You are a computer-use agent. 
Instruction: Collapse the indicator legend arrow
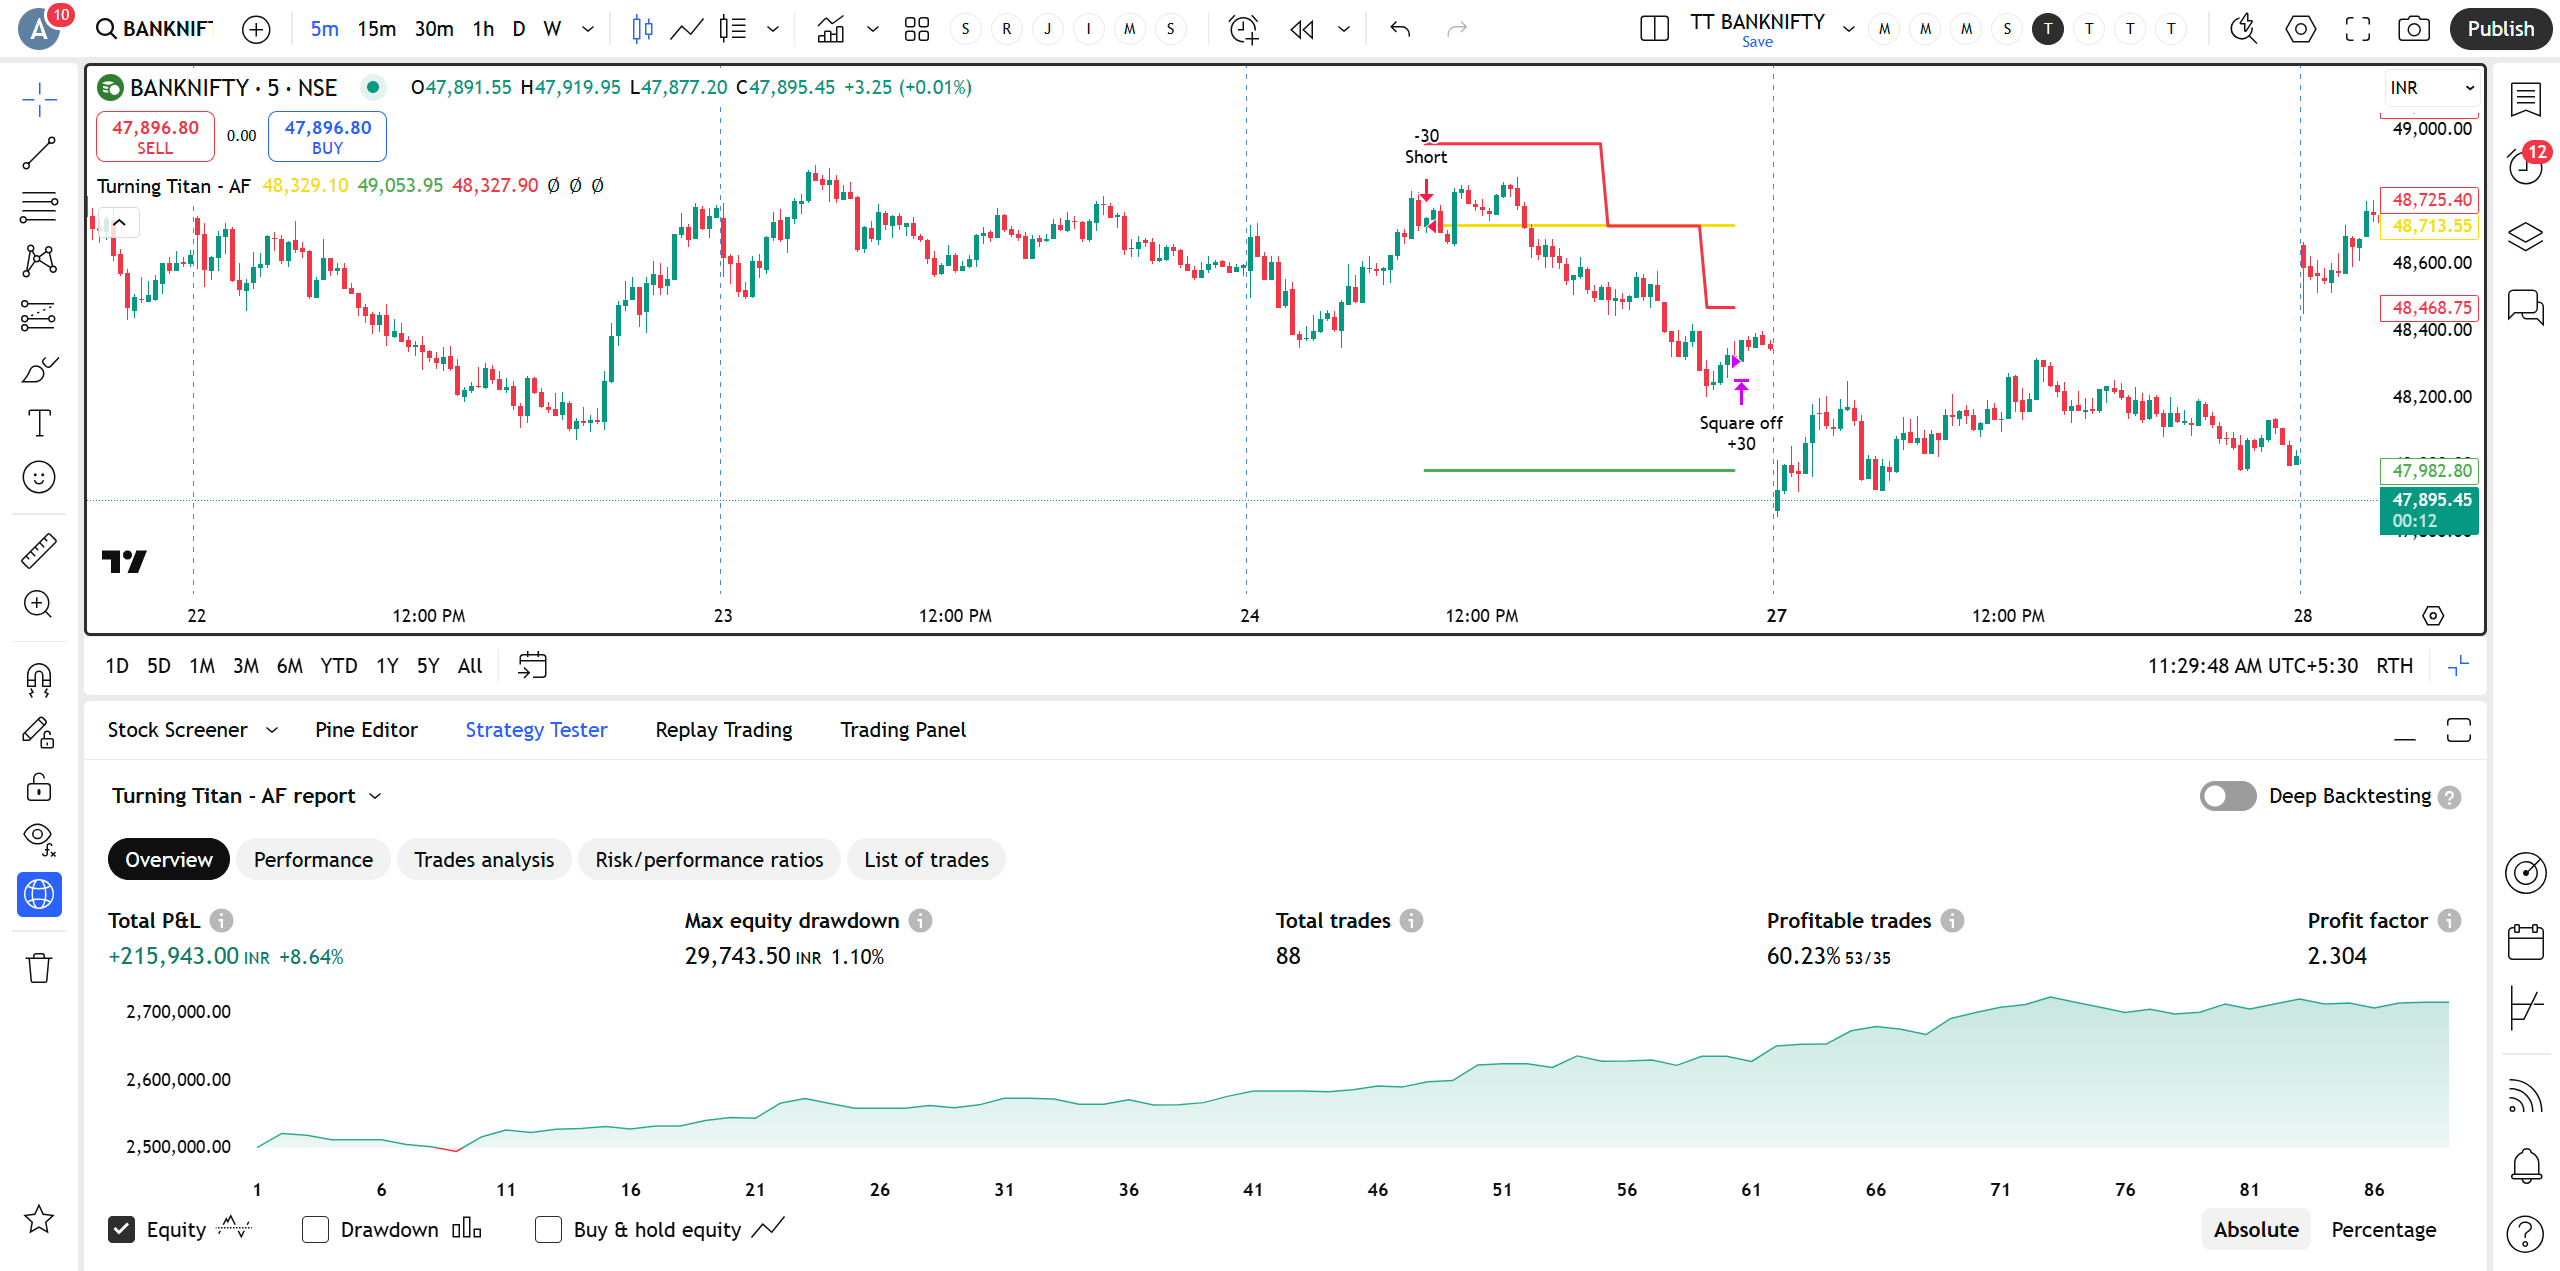pyautogui.click(x=119, y=222)
